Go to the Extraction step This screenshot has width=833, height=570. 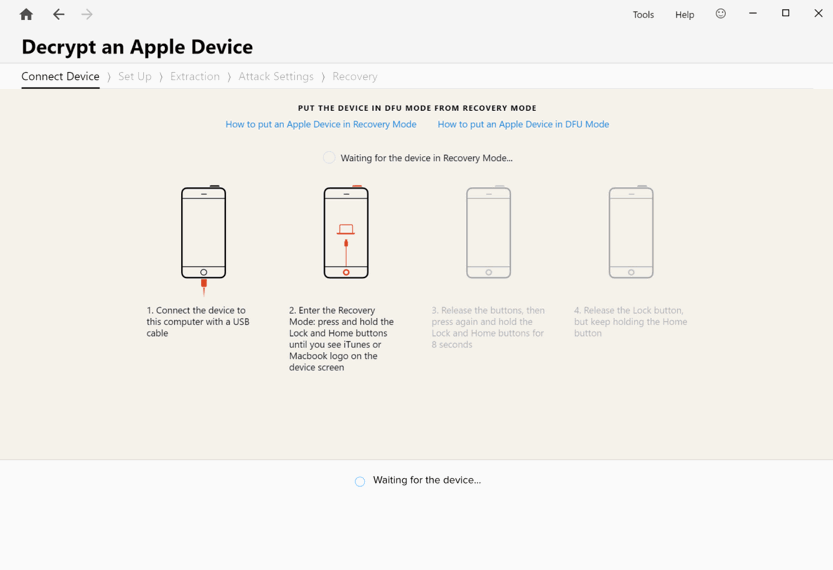tap(195, 76)
